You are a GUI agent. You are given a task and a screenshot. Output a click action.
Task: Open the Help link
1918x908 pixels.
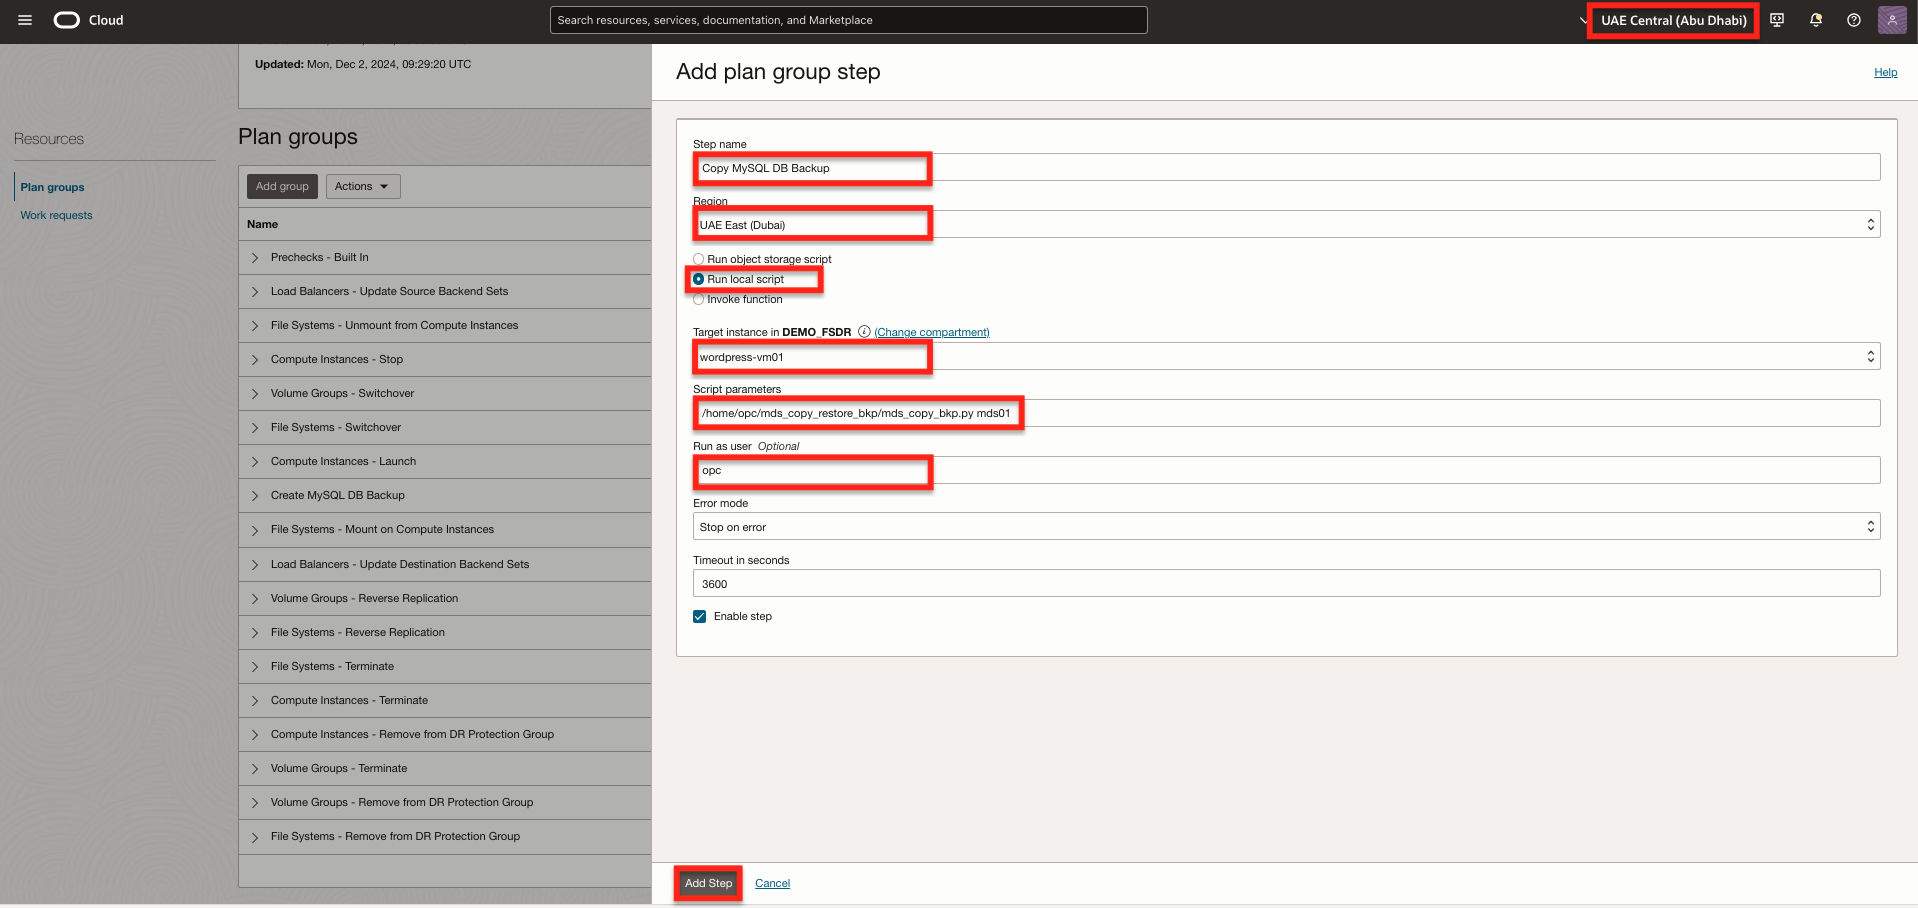1885,72
